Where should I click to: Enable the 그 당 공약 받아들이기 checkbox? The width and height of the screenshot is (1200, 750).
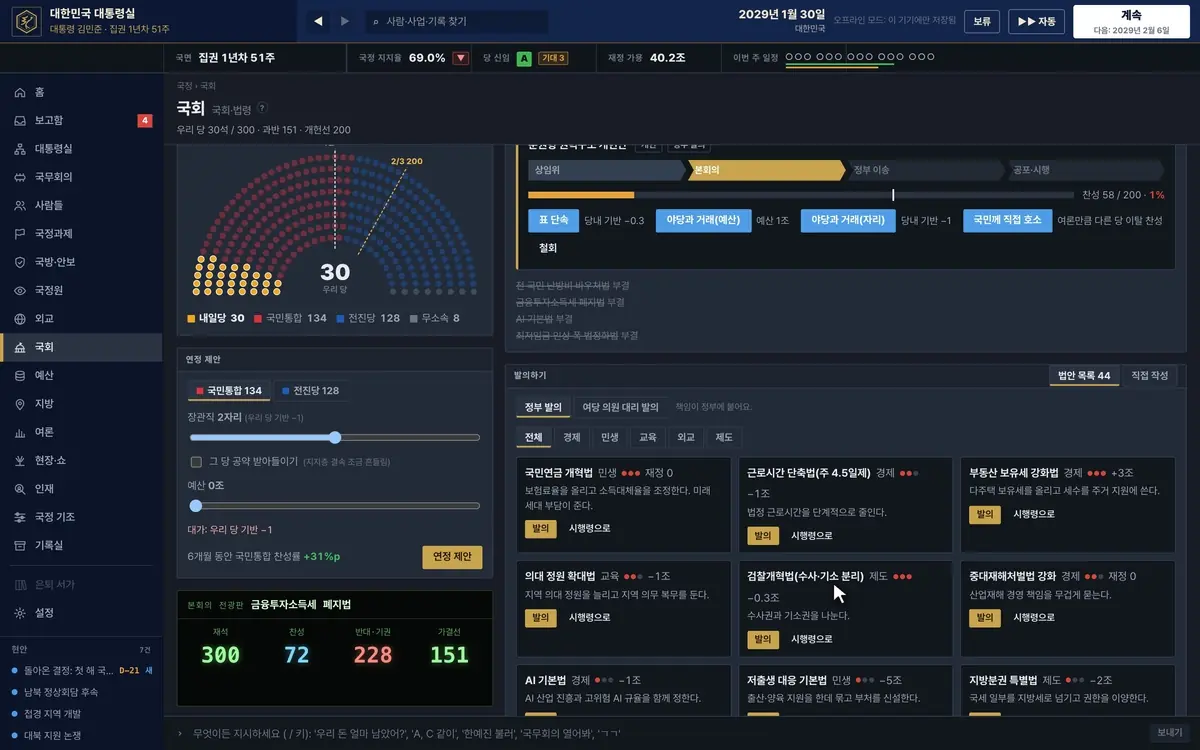pos(196,461)
